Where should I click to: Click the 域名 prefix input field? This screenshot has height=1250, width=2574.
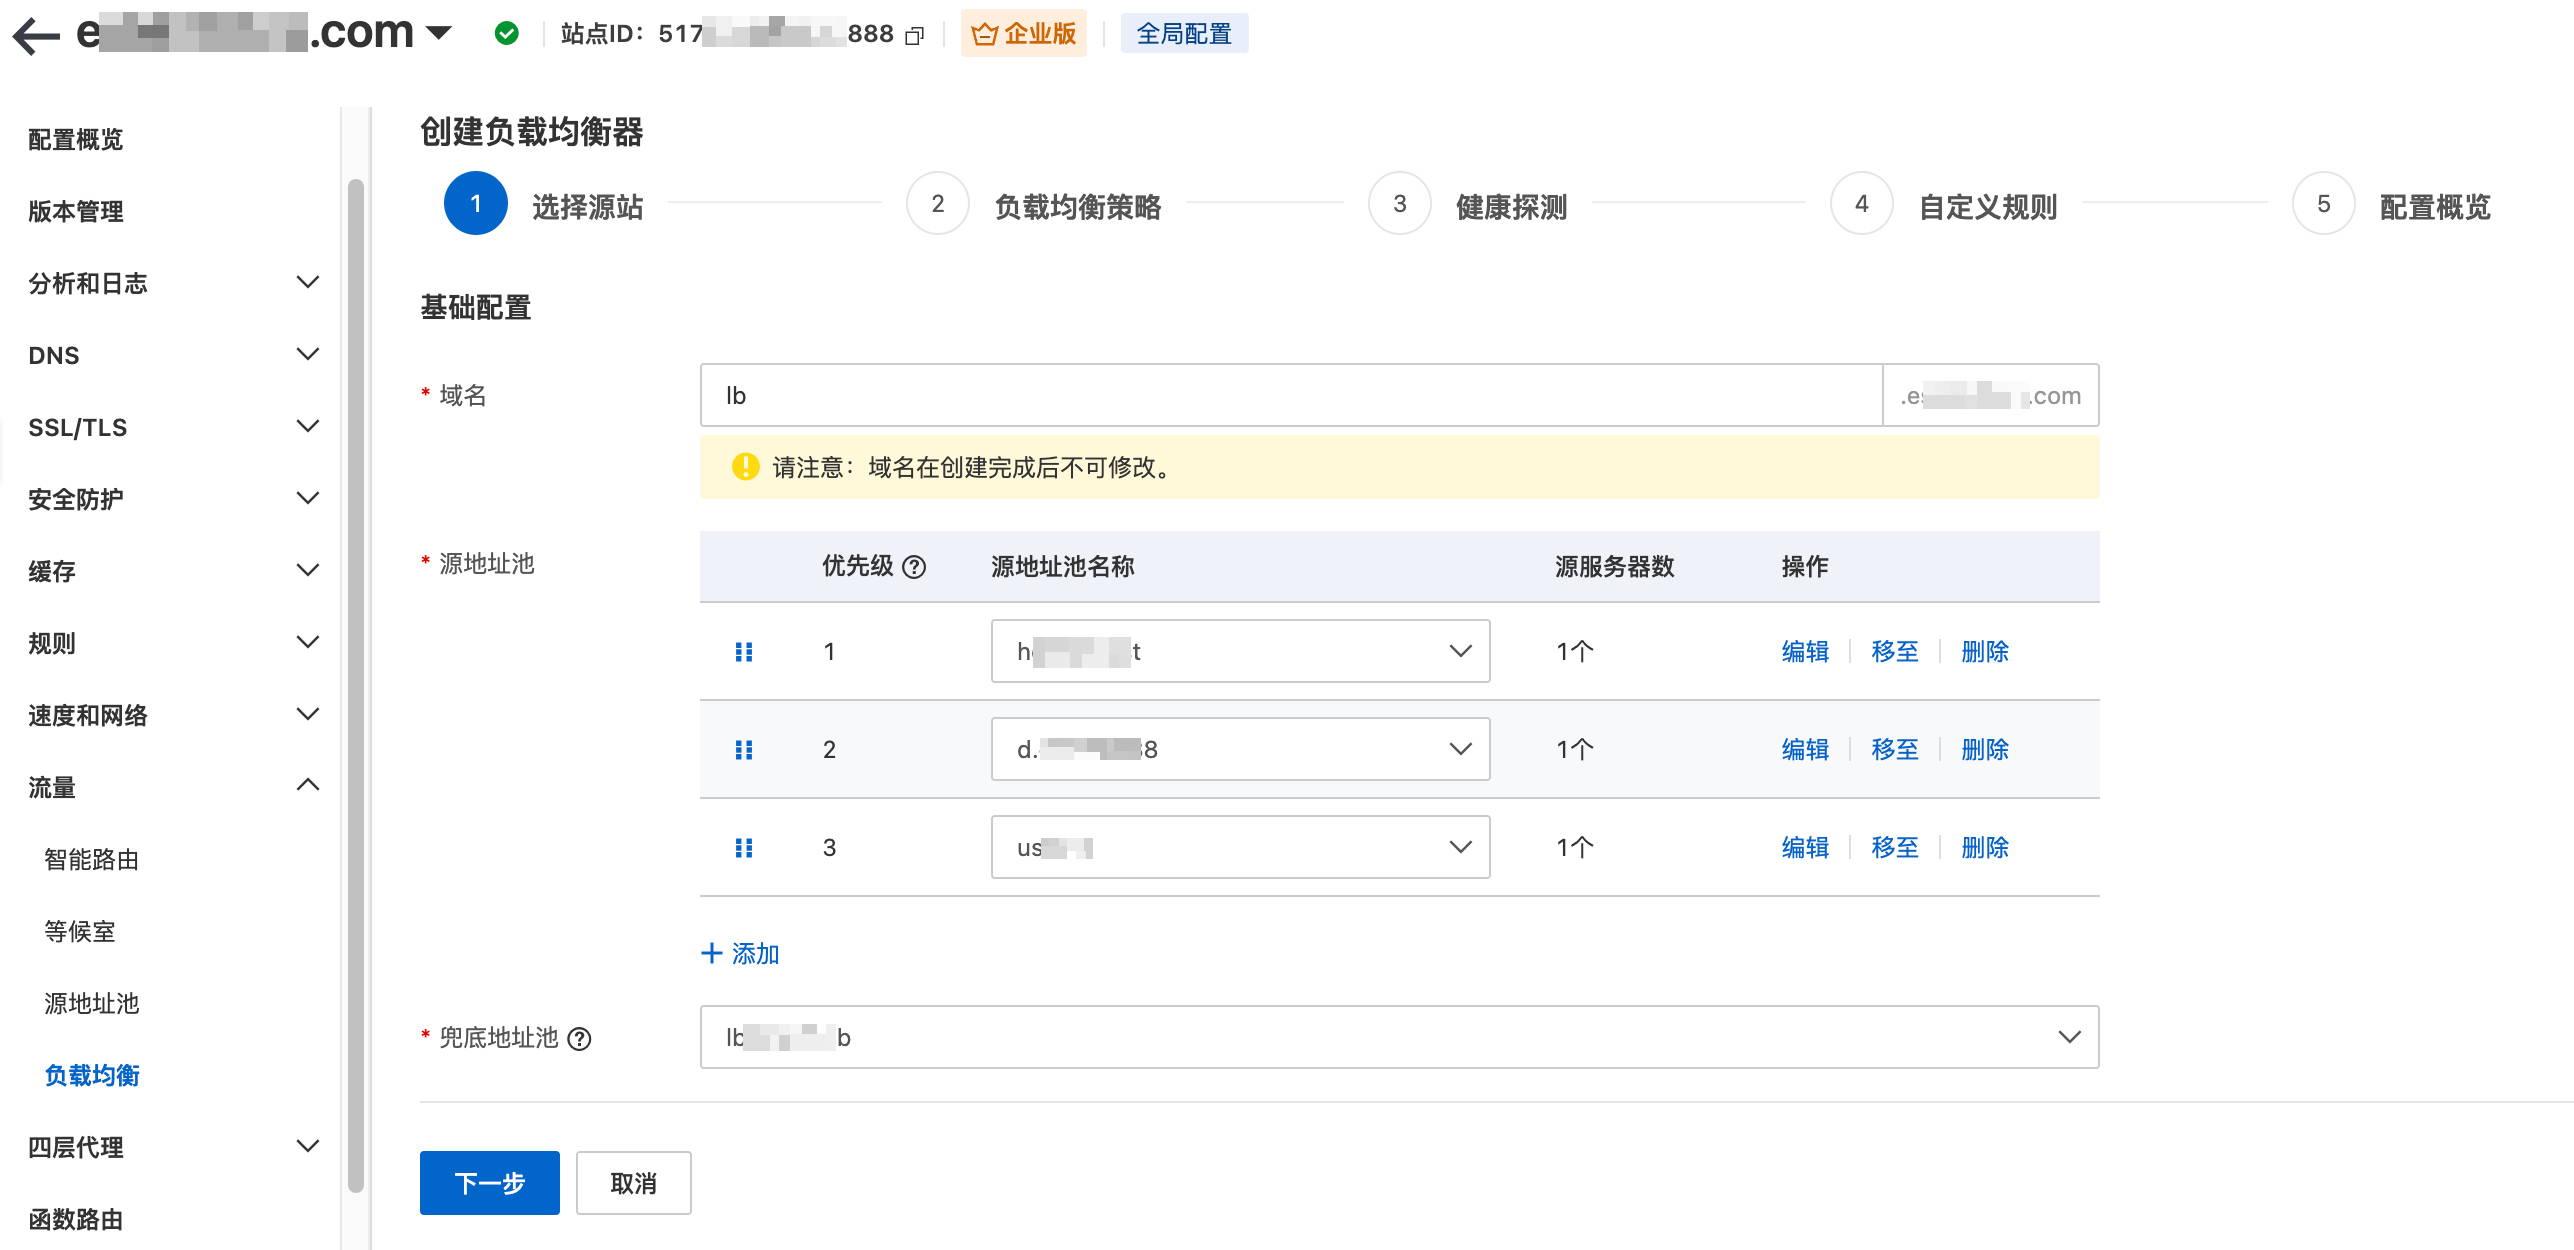coord(1290,396)
